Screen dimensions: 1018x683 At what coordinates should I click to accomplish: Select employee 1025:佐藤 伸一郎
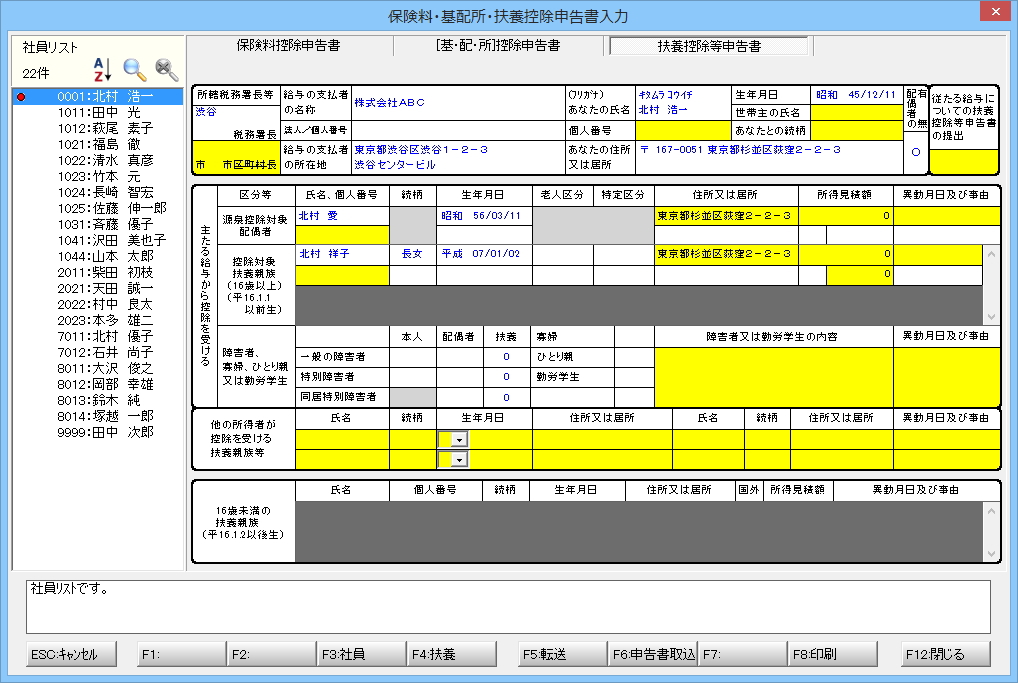coord(98,208)
